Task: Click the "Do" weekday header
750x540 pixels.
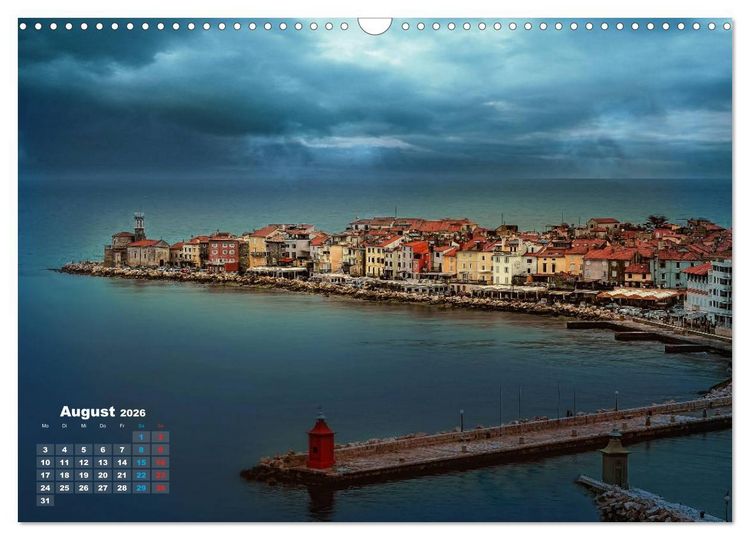Action: tap(103, 426)
